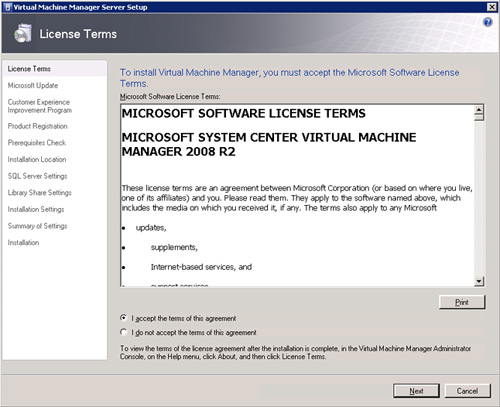Close the Virtual Machine Manager Server Setup window
This screenshot has height=407, width=500.
[x=492, y=7]
